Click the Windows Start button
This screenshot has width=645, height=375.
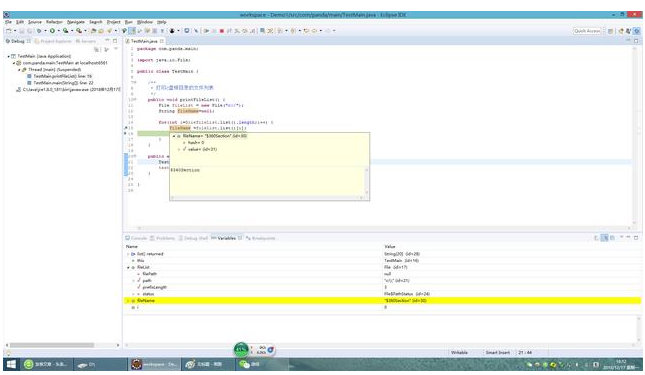pyautogui.click(x=11, y=364)
